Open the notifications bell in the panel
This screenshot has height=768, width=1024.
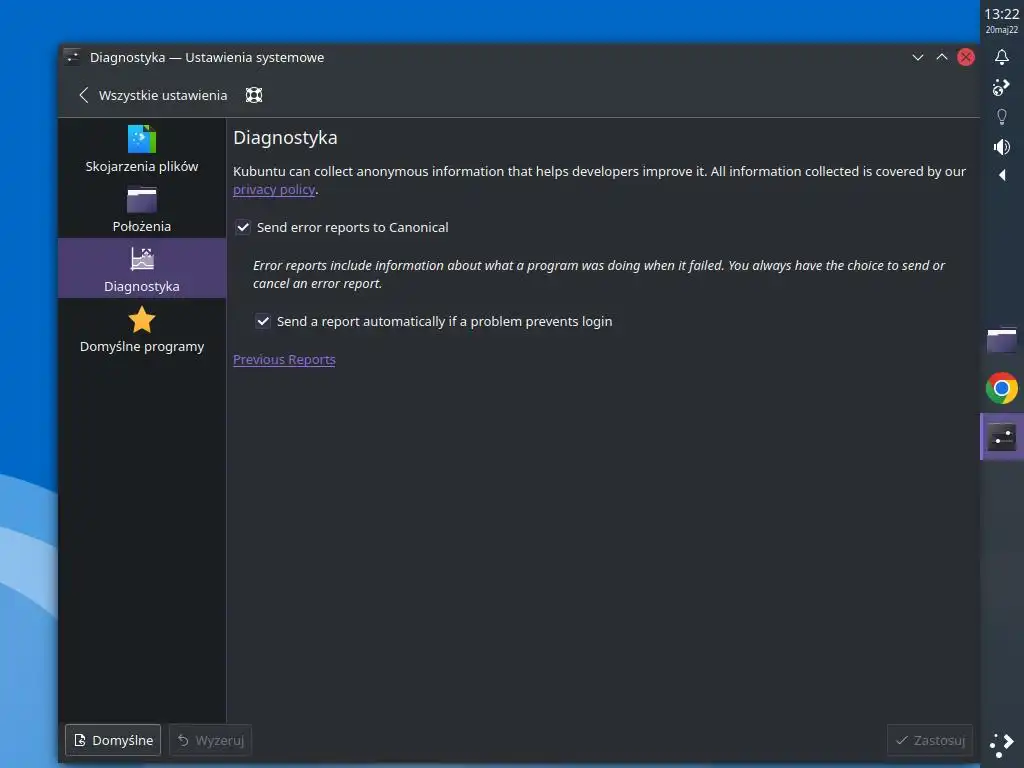1001,57
